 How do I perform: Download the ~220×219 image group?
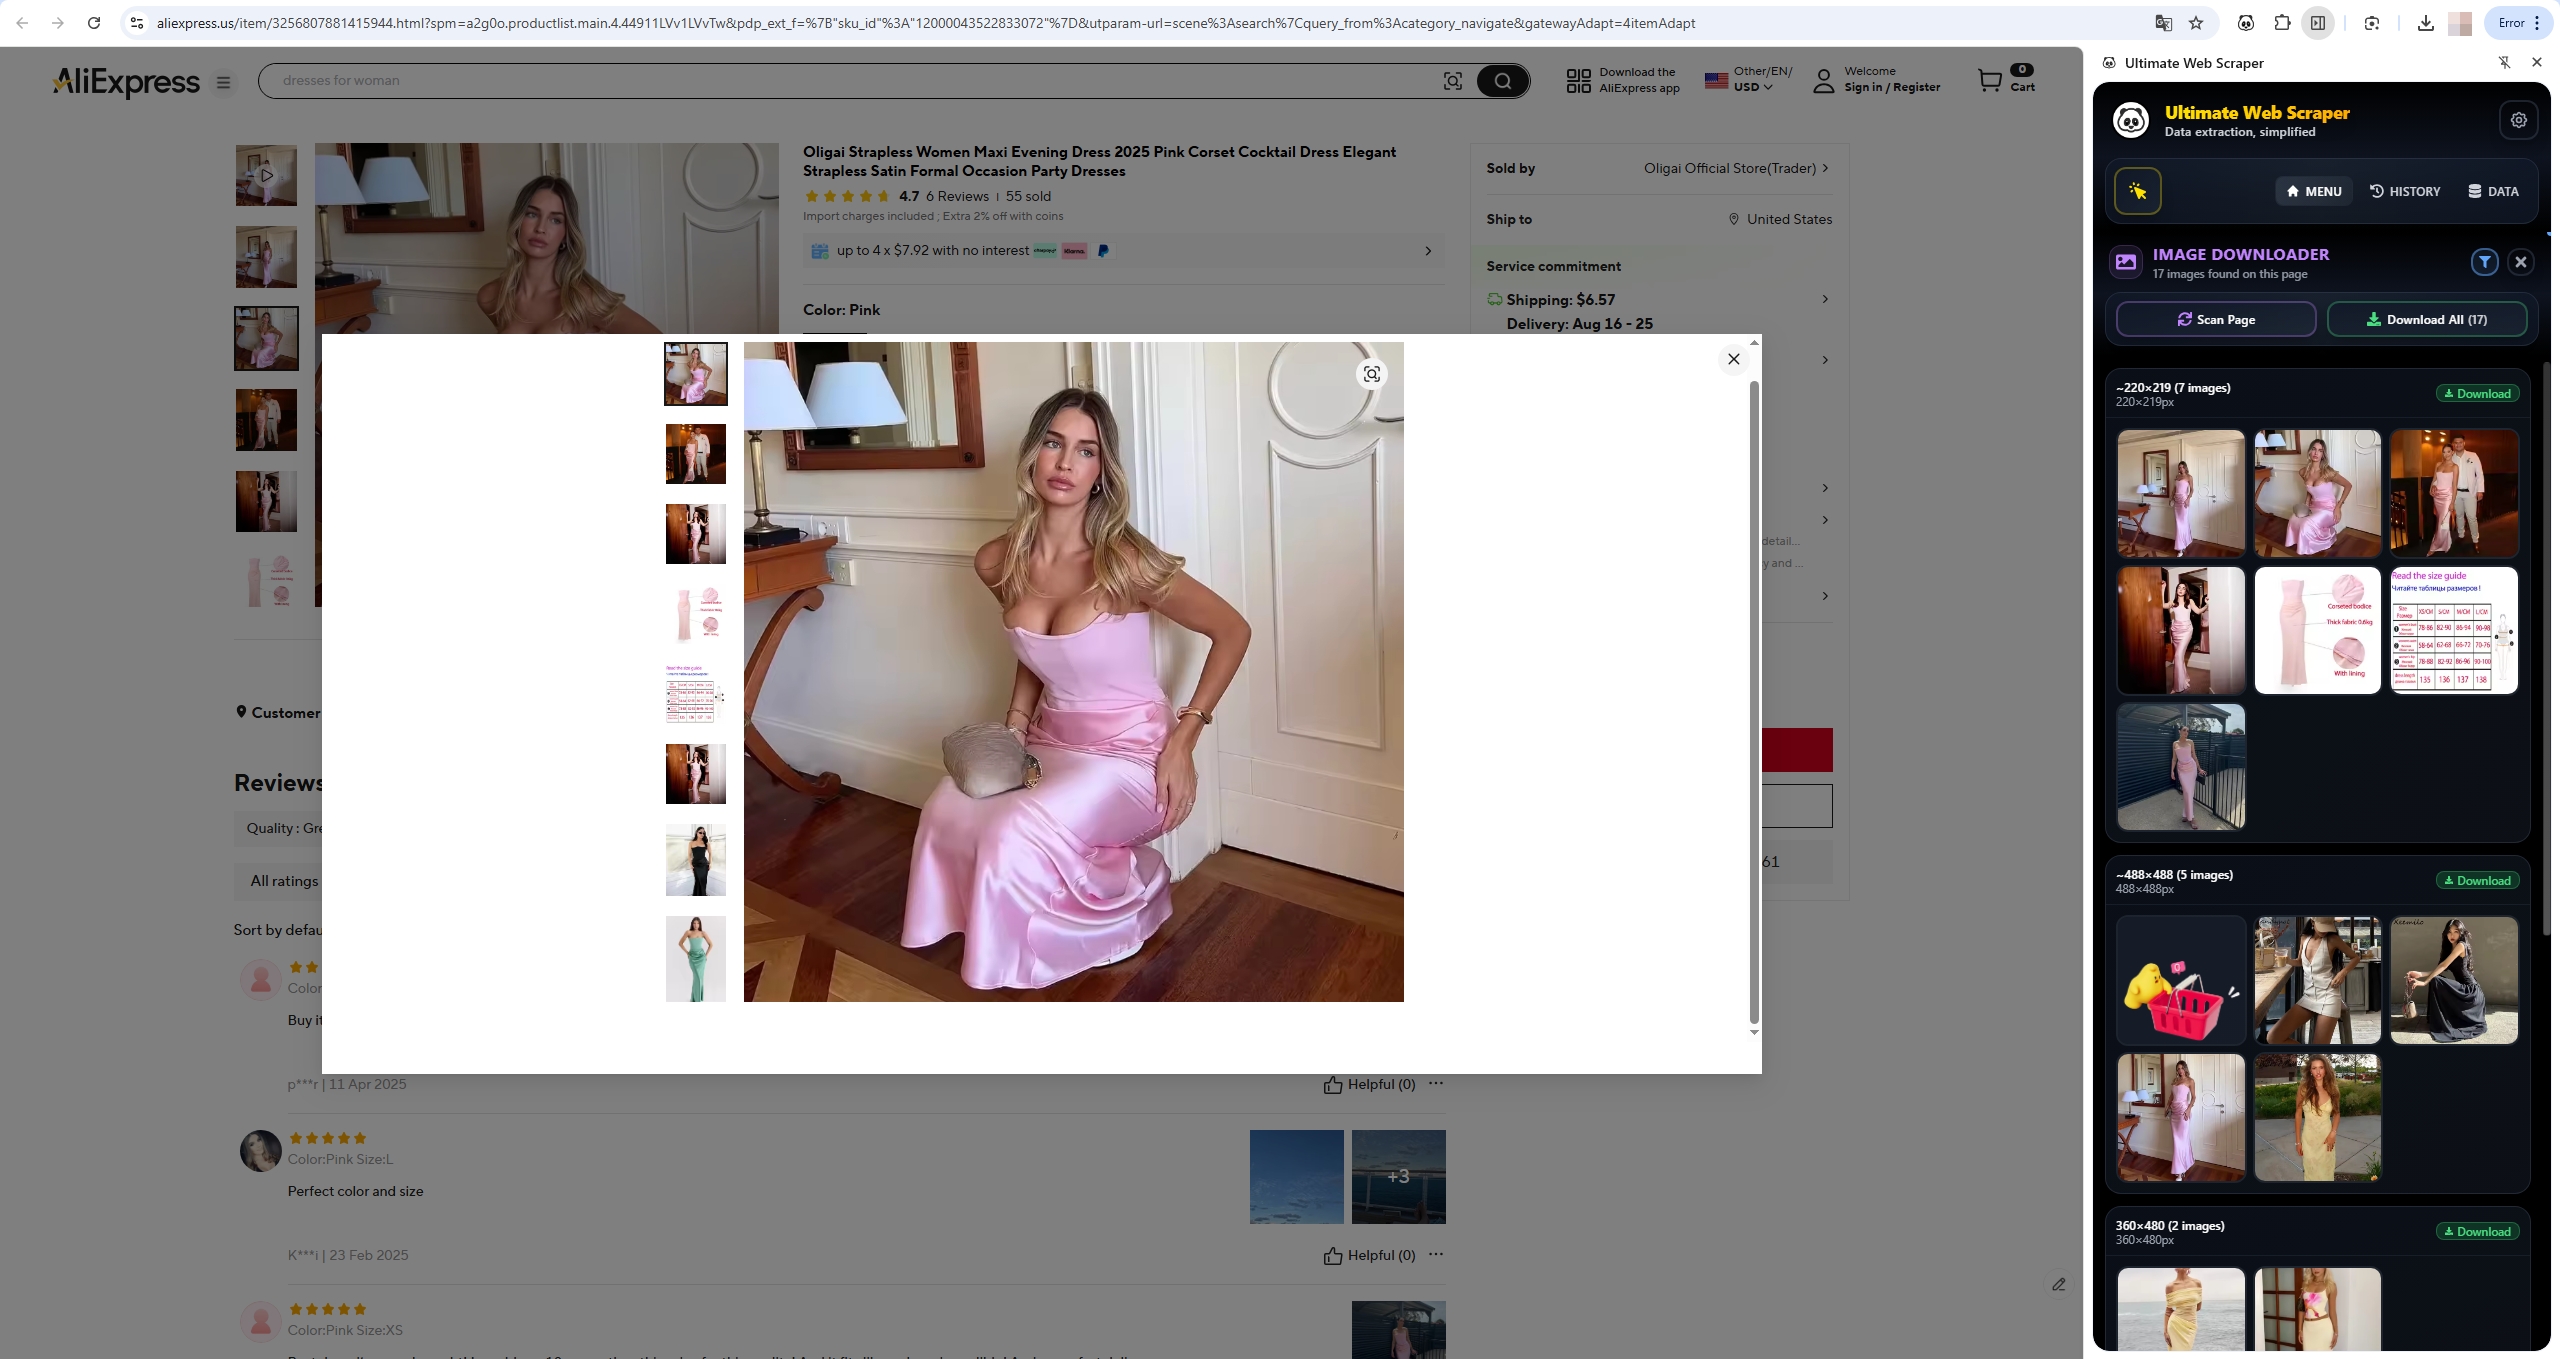(x=2477, y=394)
